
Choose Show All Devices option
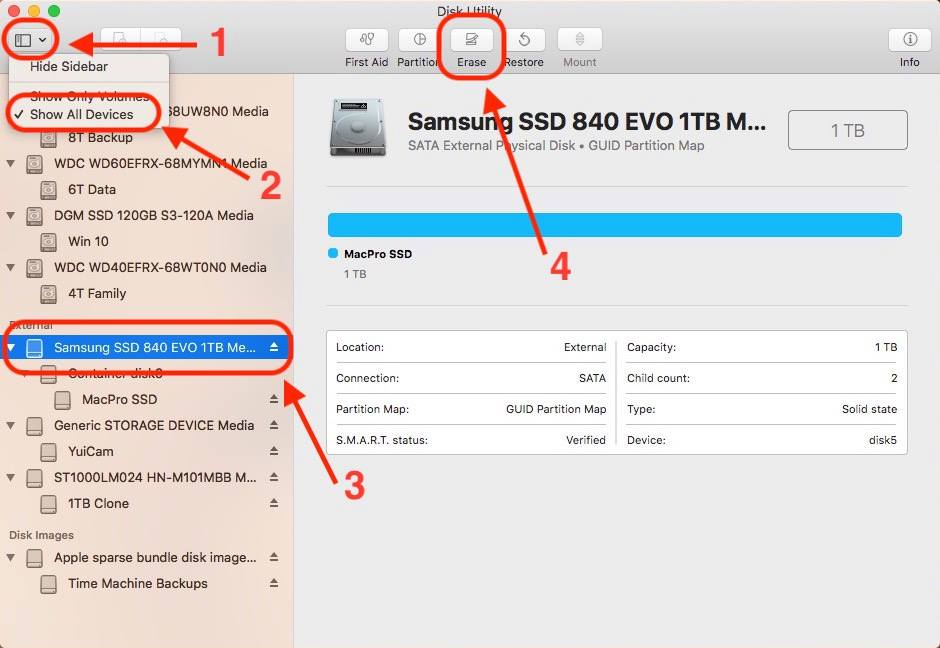82,114
